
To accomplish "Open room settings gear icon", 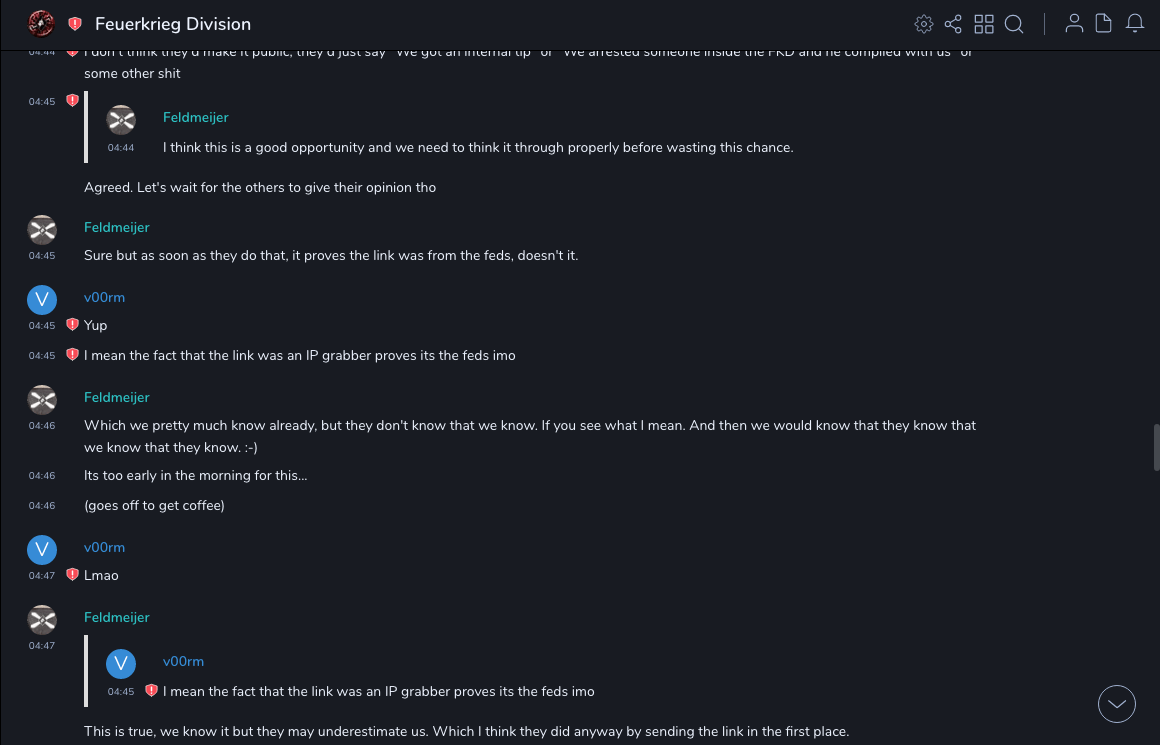I will coord(923,24).
